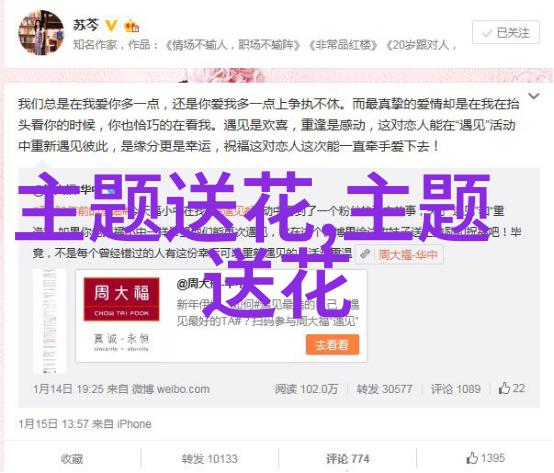554x473 pixels.
Task: Select 转发 10133 in bottom bar
Action: pos(210,459)
